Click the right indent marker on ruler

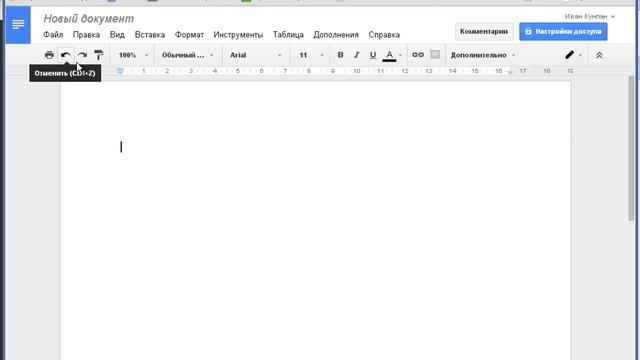pos(510,72)
